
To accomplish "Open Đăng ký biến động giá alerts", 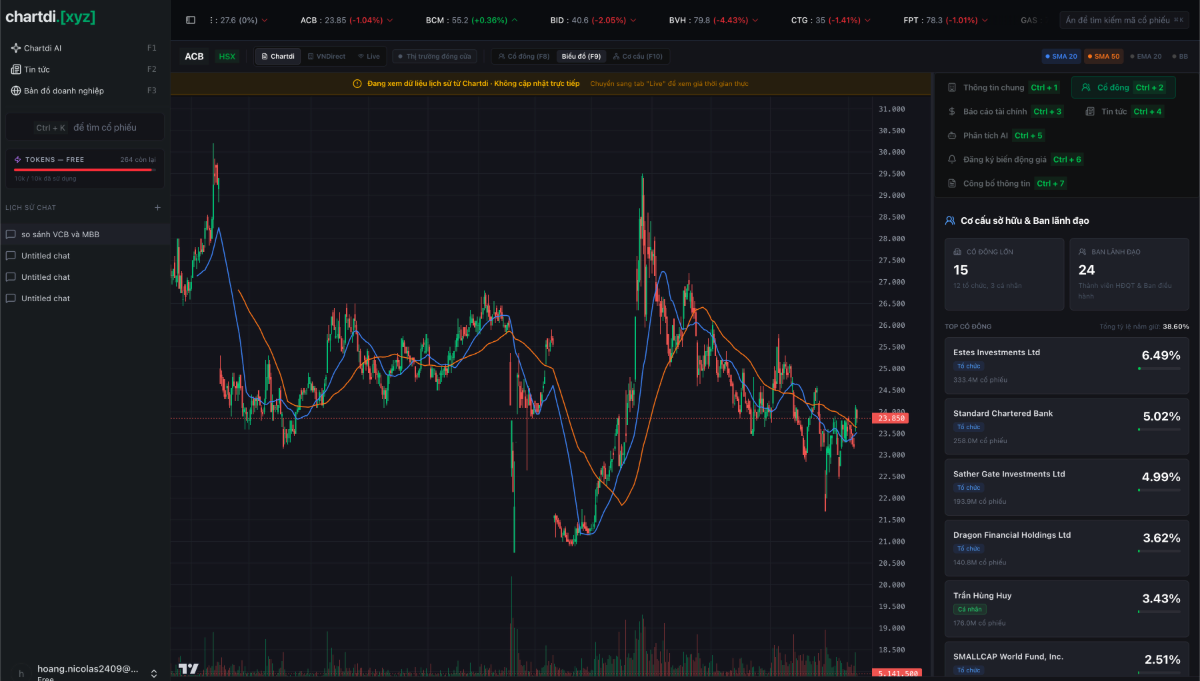I will [1015, 159].
